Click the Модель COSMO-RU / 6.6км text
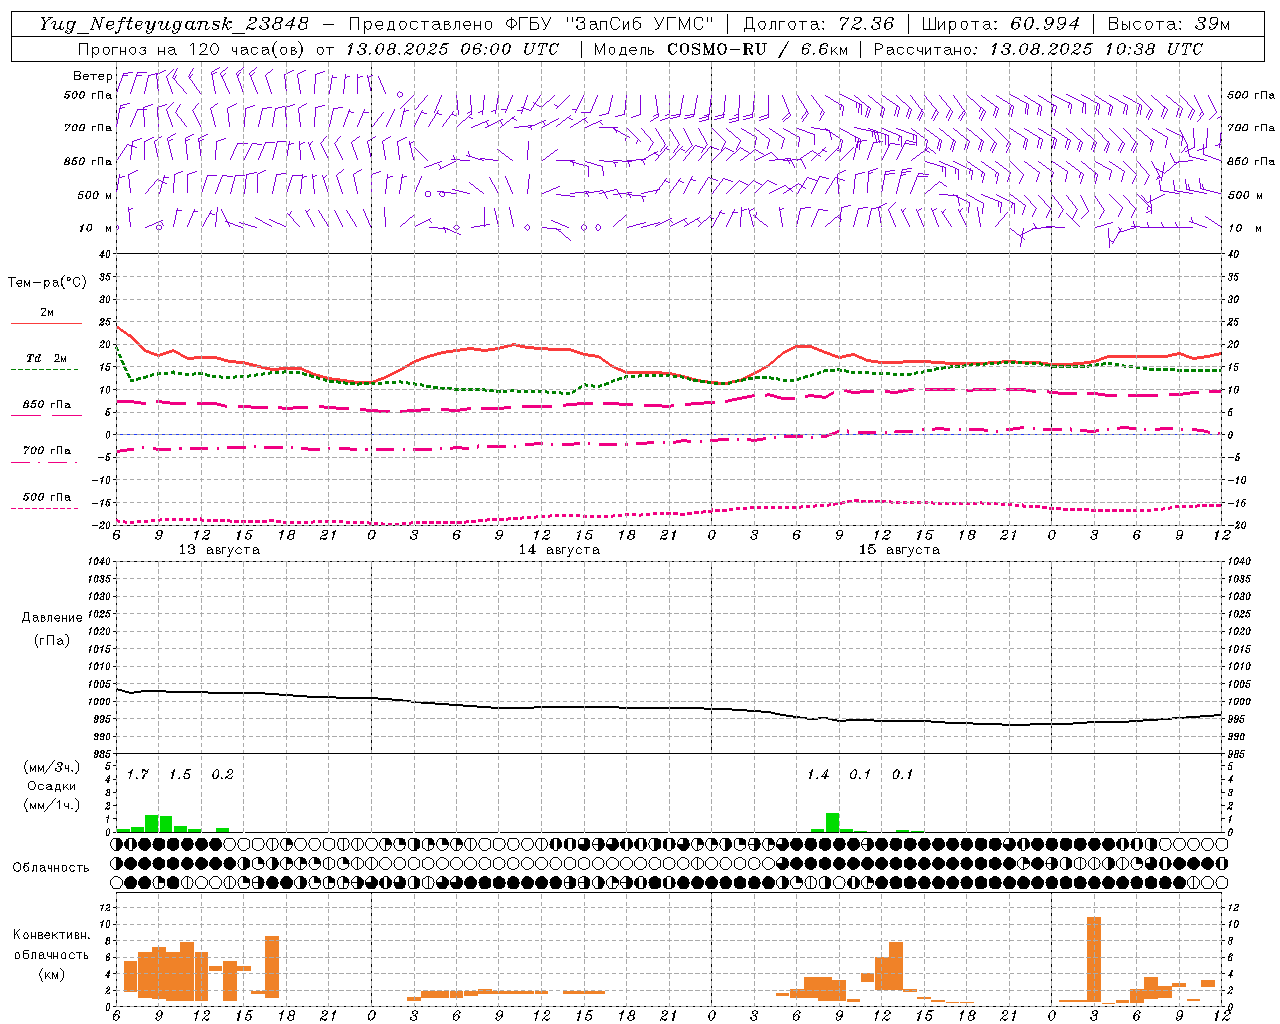 click(720, 49)
